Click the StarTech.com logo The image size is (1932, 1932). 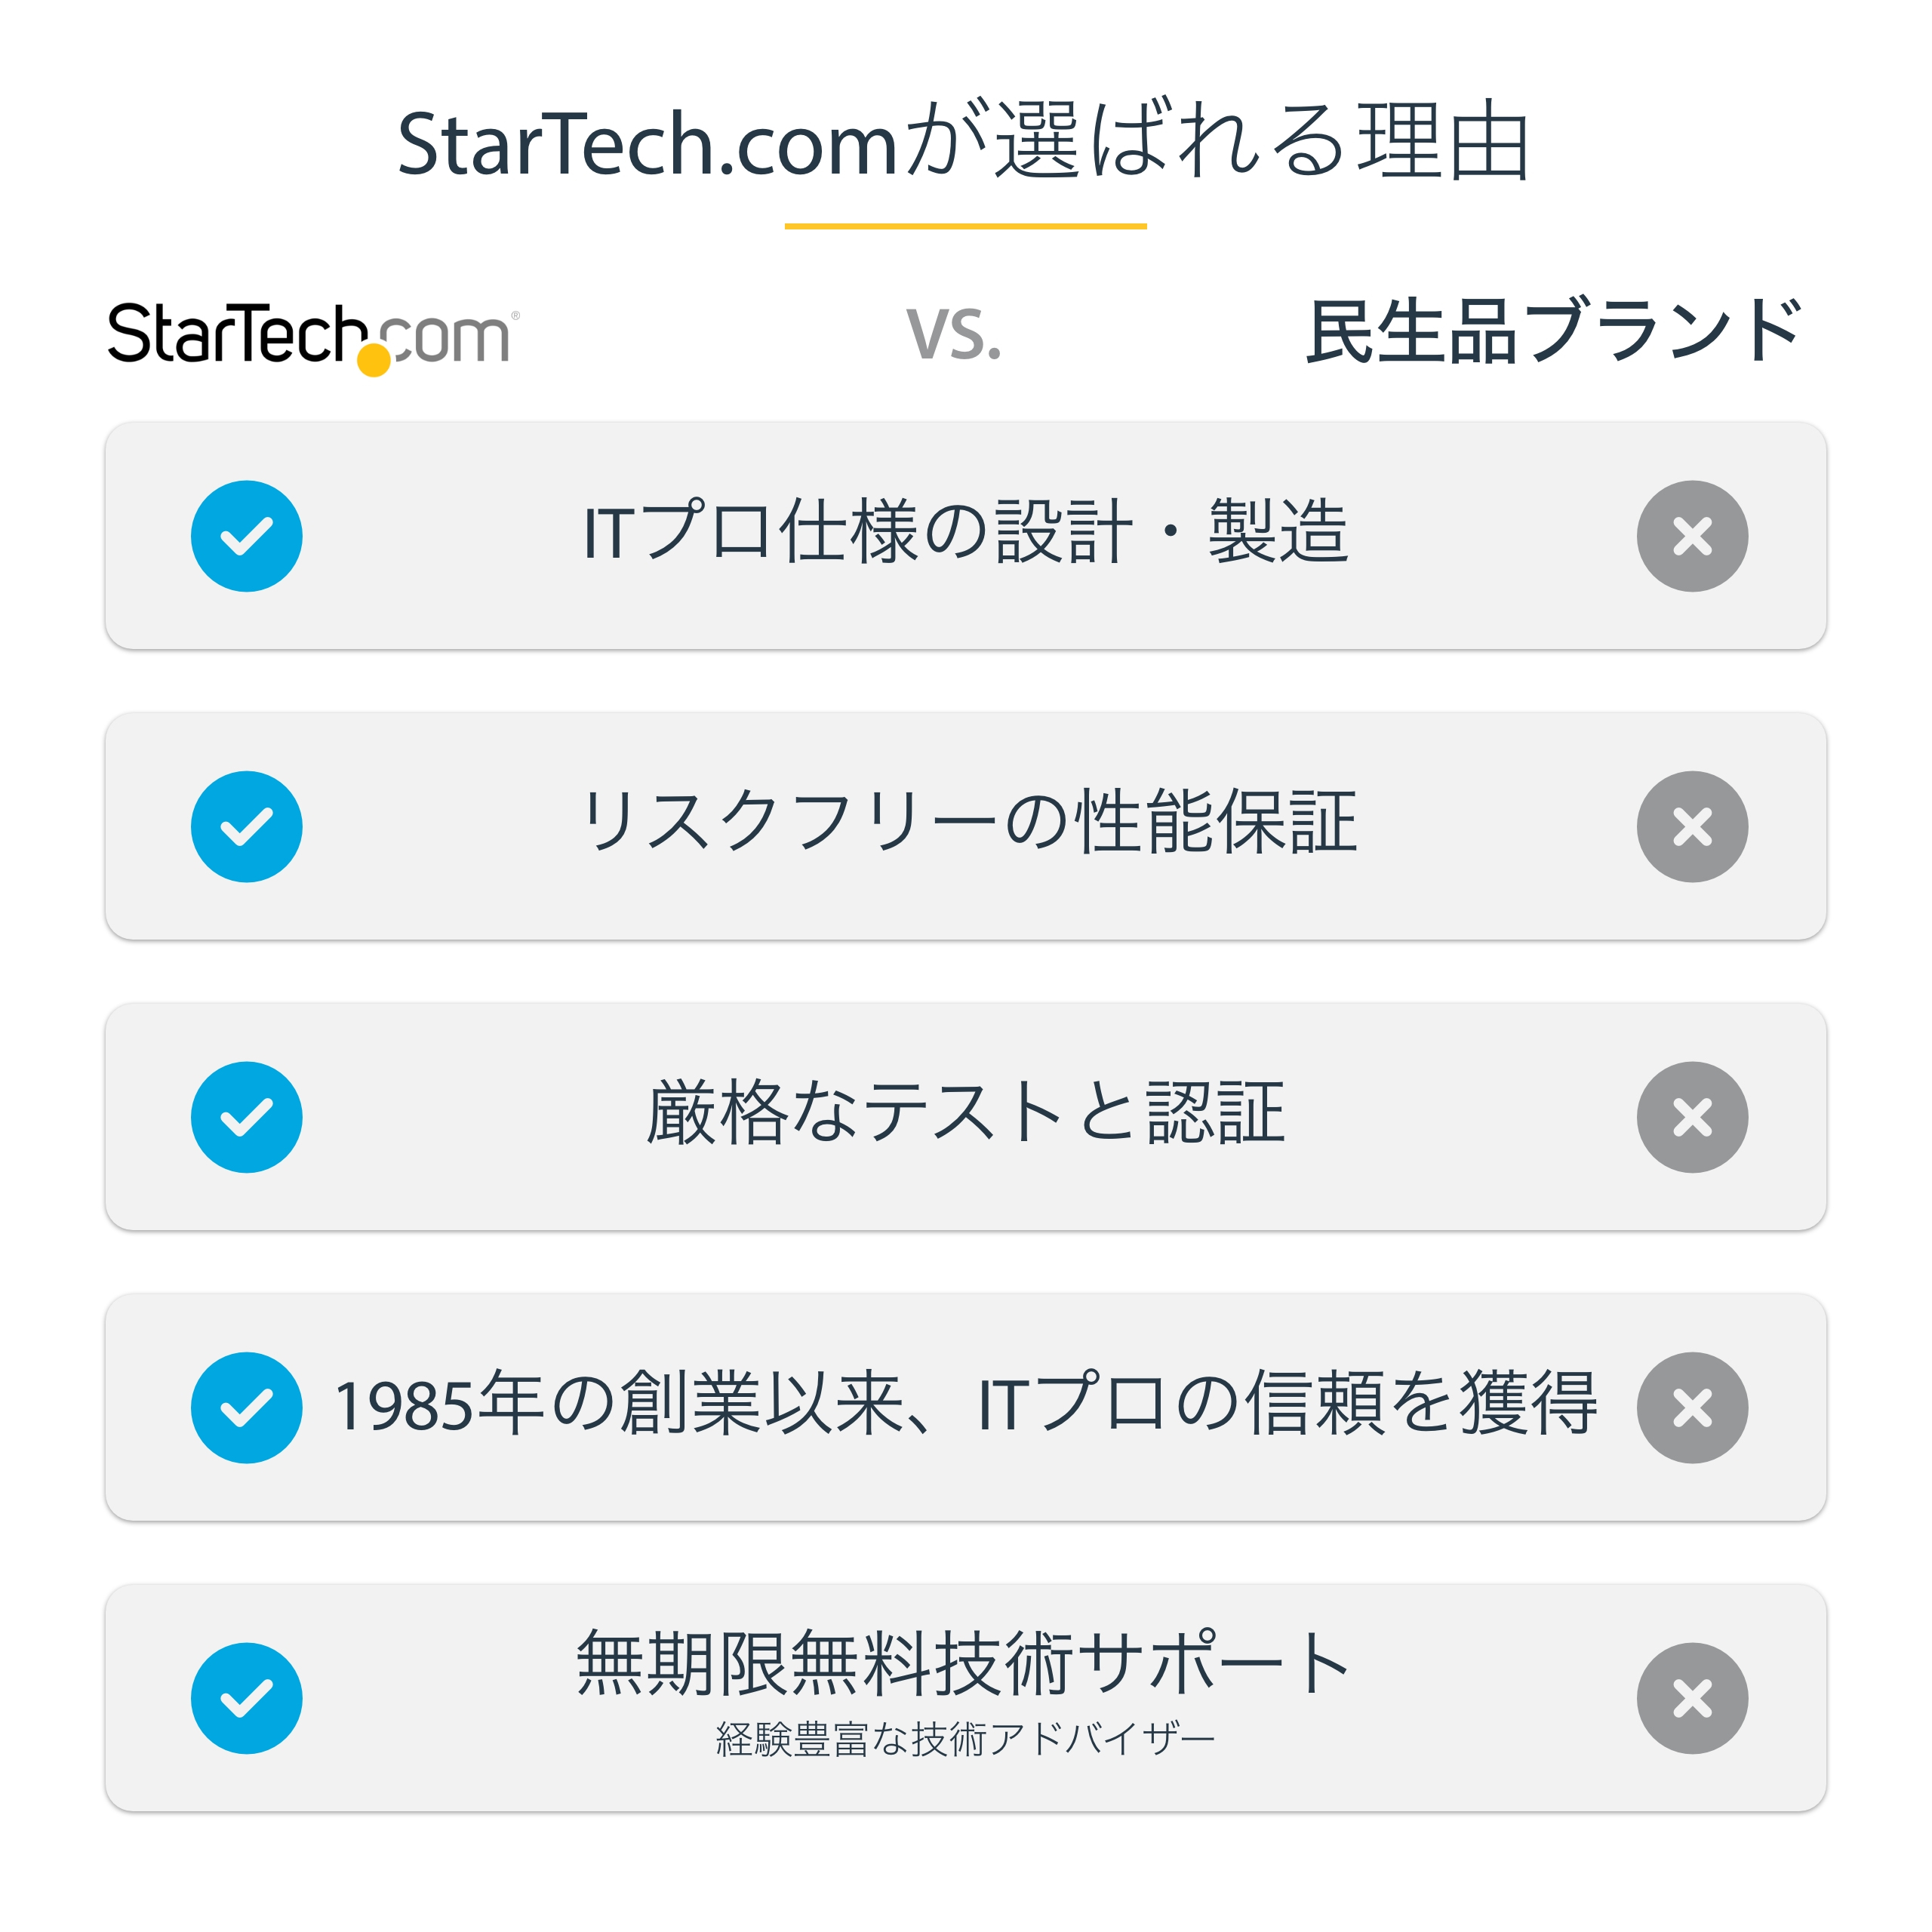point(312,335)
